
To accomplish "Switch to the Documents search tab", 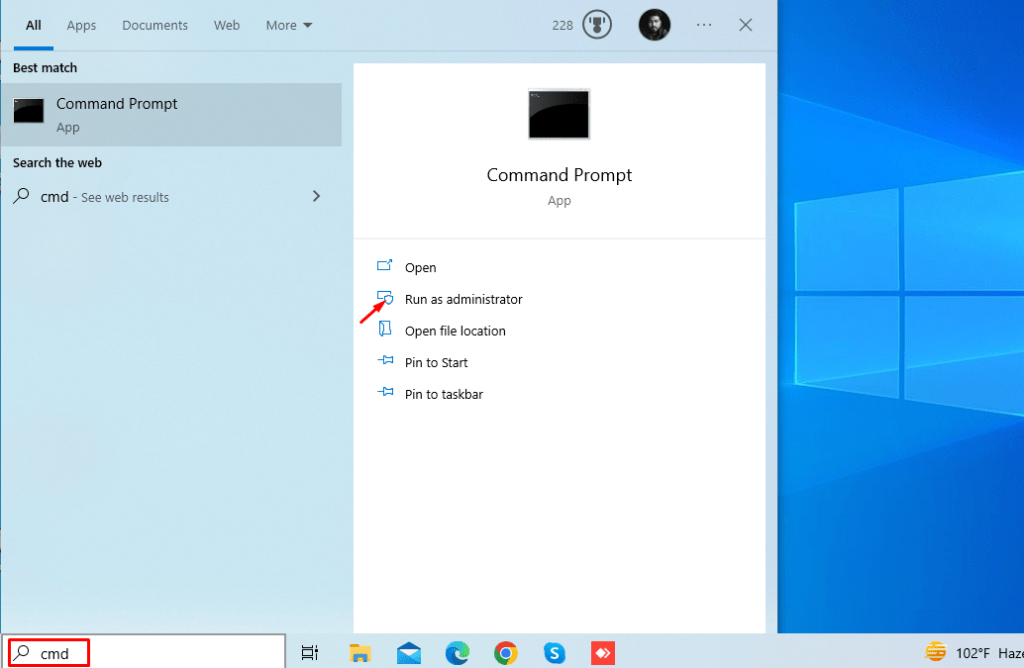I will coord(155,25).
